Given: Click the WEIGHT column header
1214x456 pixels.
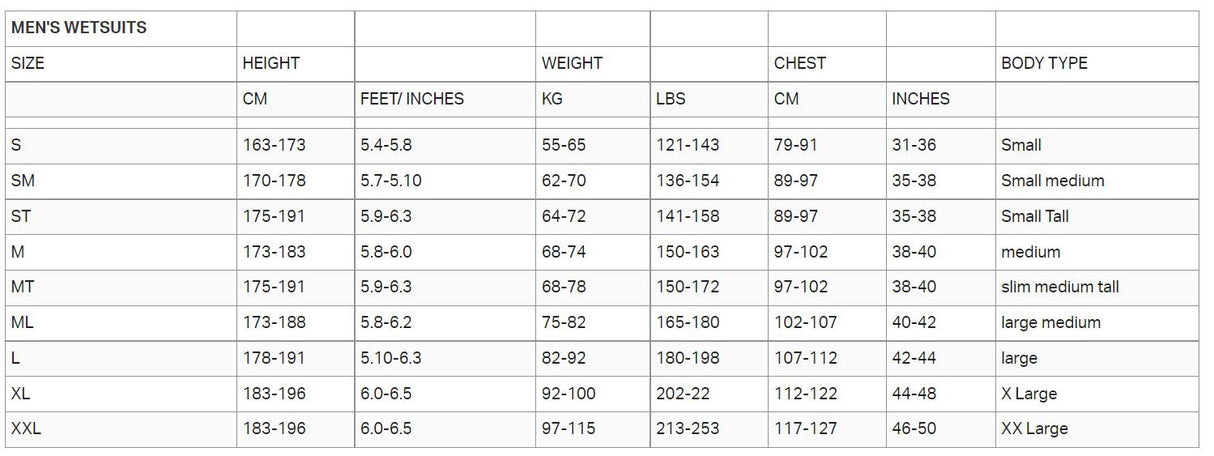Looking at the screenshot, I should [x=572, y=63].
